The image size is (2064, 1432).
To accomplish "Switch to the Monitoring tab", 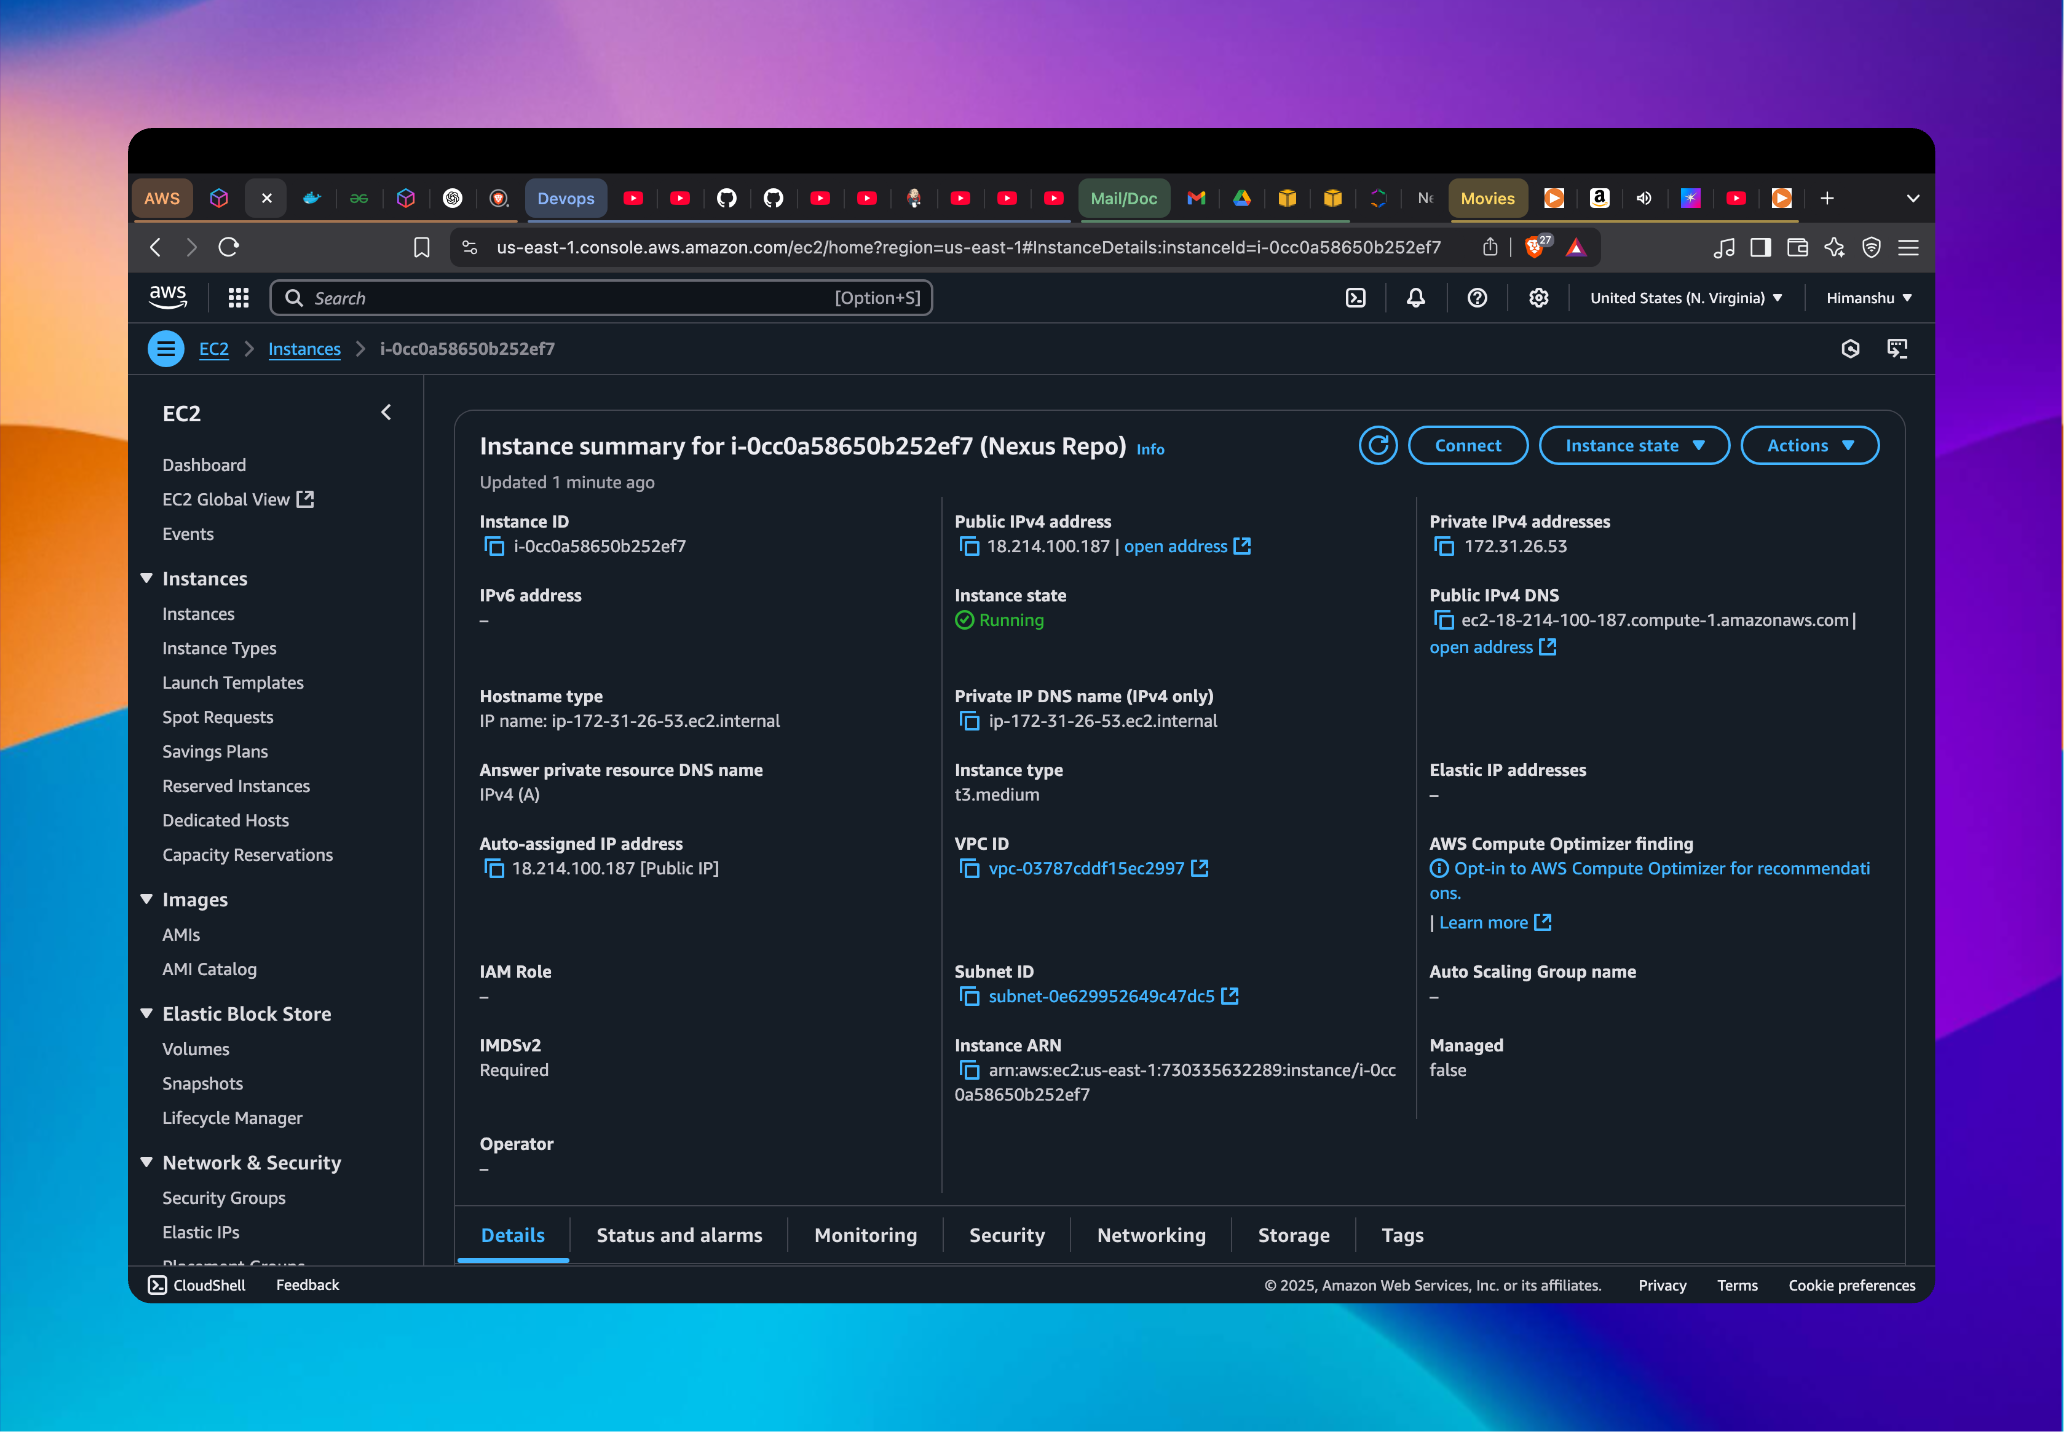I will (x=865, y=1235).
